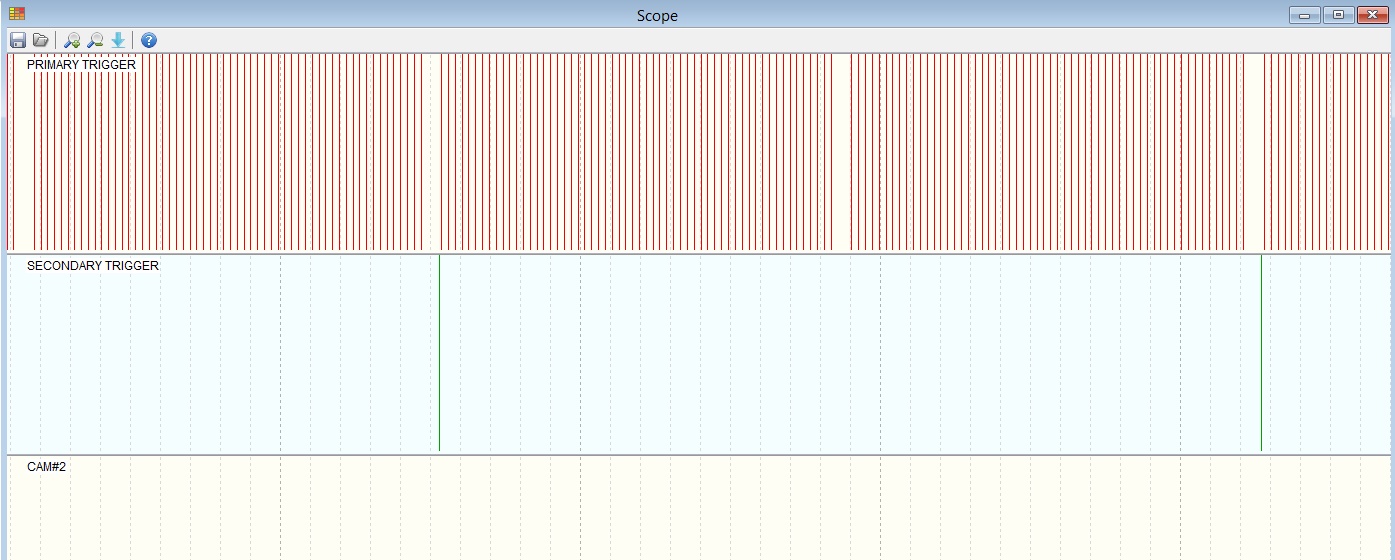Viewport: 1395px width, 560px height.
Task: Click primary trigger gap midway between green pulses
Action: (842, 150)
